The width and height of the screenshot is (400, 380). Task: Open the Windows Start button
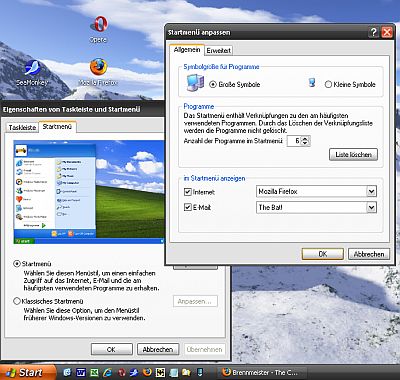27,372
